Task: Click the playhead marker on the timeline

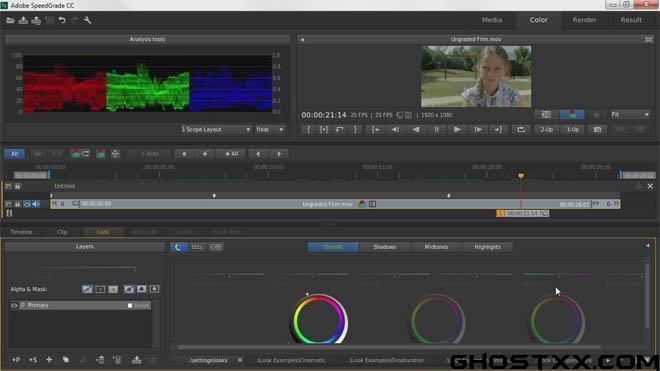Action: tap(521, 176)
